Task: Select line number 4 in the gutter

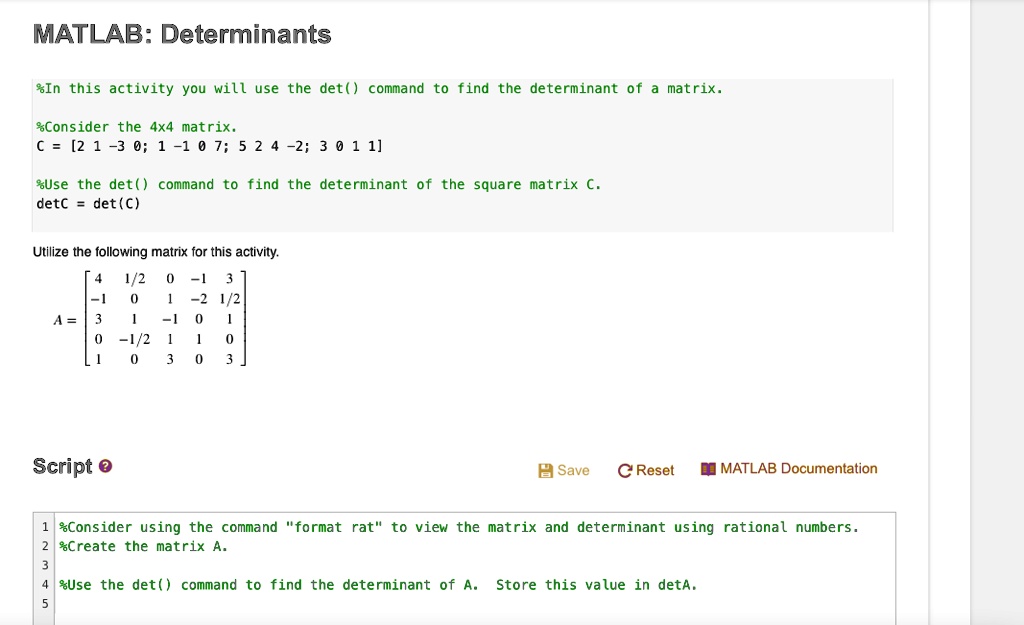Action: coord(45,585)
